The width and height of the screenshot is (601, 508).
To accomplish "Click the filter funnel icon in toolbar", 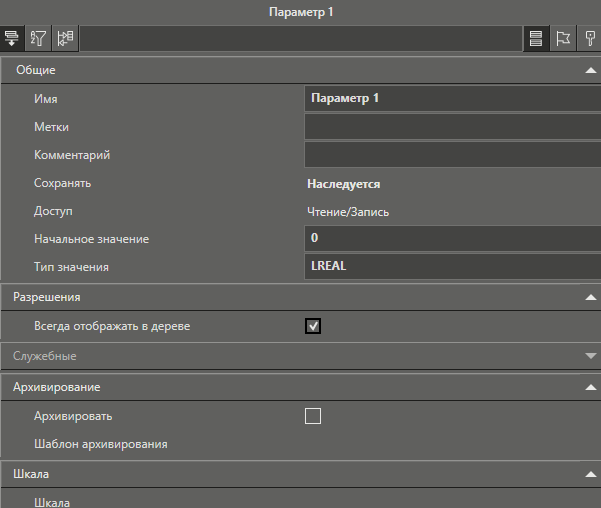I will coord(39,39).
